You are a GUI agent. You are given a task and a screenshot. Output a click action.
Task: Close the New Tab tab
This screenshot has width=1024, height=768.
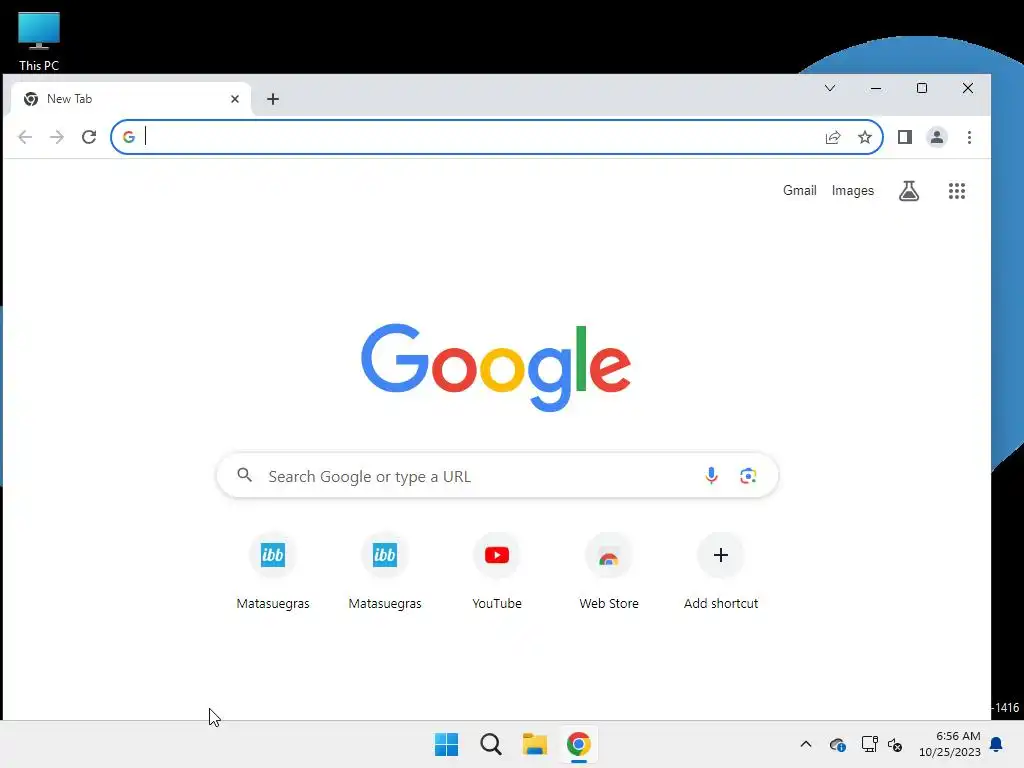coord(235,99)
